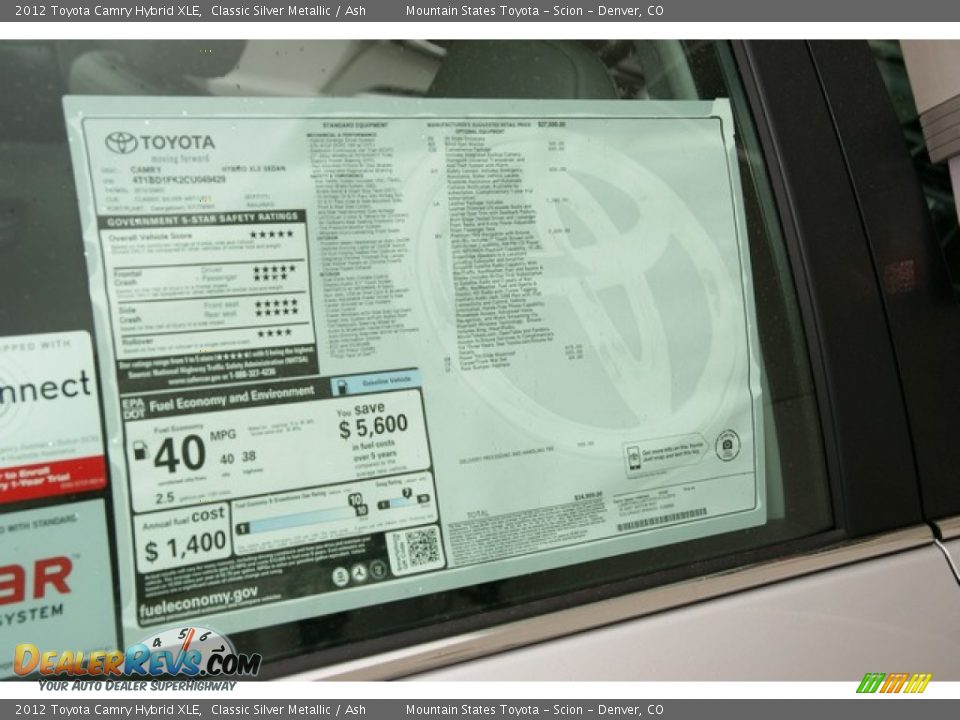Select the fuel pump icon on the economy label

[139, 451]
